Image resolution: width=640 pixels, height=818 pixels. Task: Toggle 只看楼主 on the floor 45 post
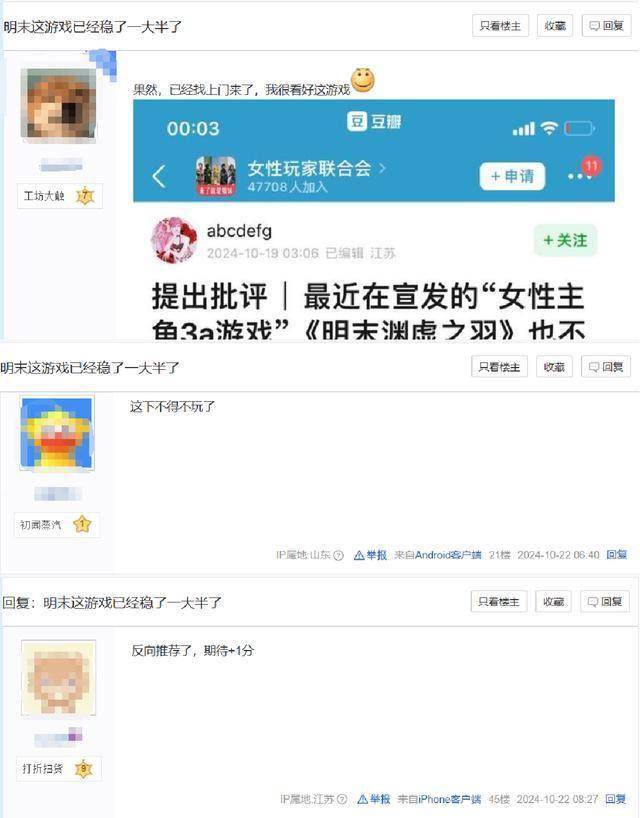499,602
